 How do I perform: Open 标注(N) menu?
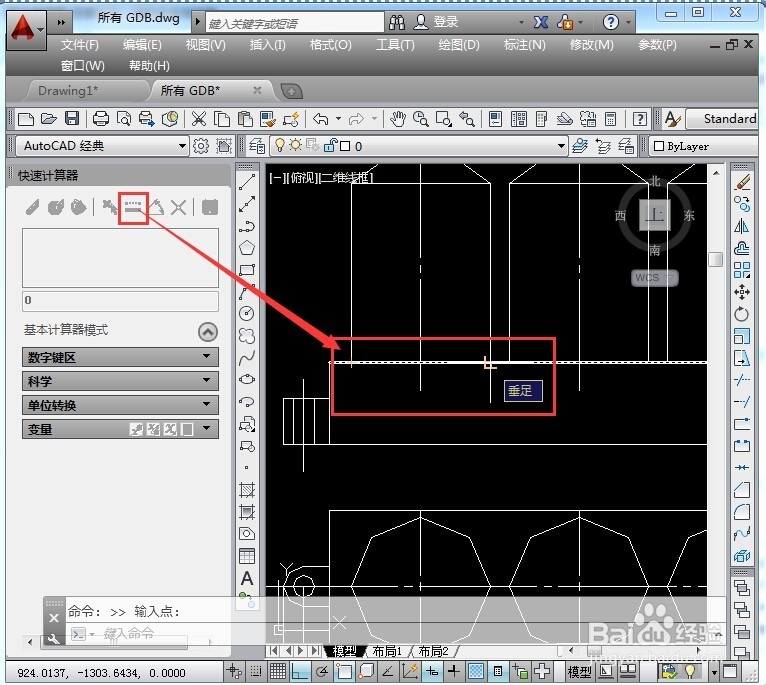pyautogui.click(x=525, y=45)
